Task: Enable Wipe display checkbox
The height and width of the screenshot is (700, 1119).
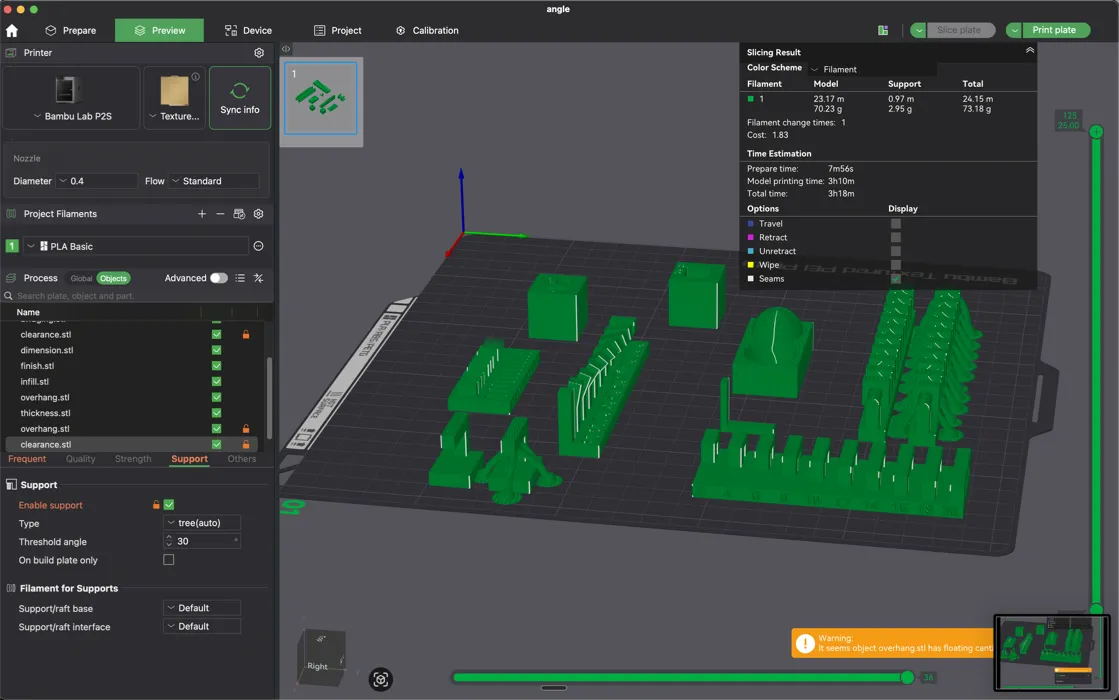Action: click(896, 265)
